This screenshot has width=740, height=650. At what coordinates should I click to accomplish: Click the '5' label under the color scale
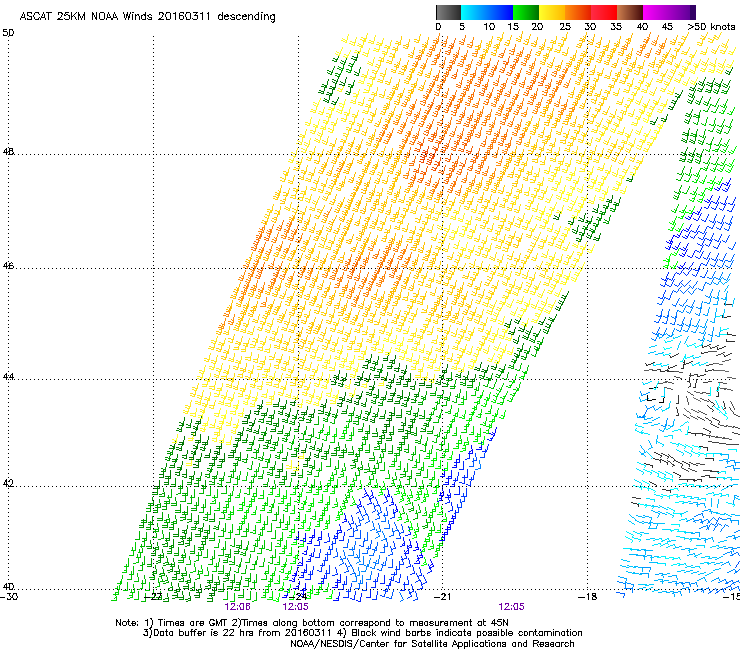pyautogui.click(x=462, y=27)
